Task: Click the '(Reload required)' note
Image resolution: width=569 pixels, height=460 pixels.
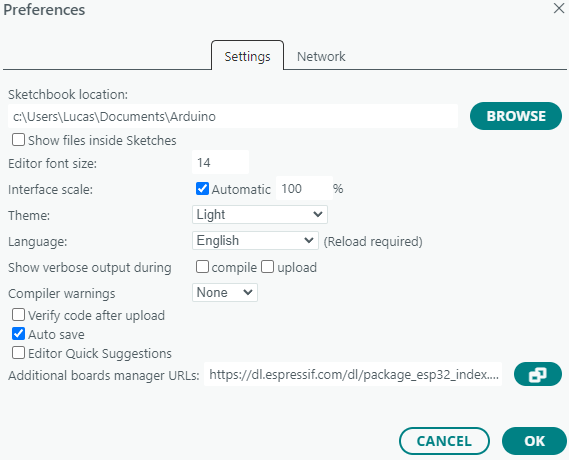Action: pyautogui.click(x=373, y=242)
